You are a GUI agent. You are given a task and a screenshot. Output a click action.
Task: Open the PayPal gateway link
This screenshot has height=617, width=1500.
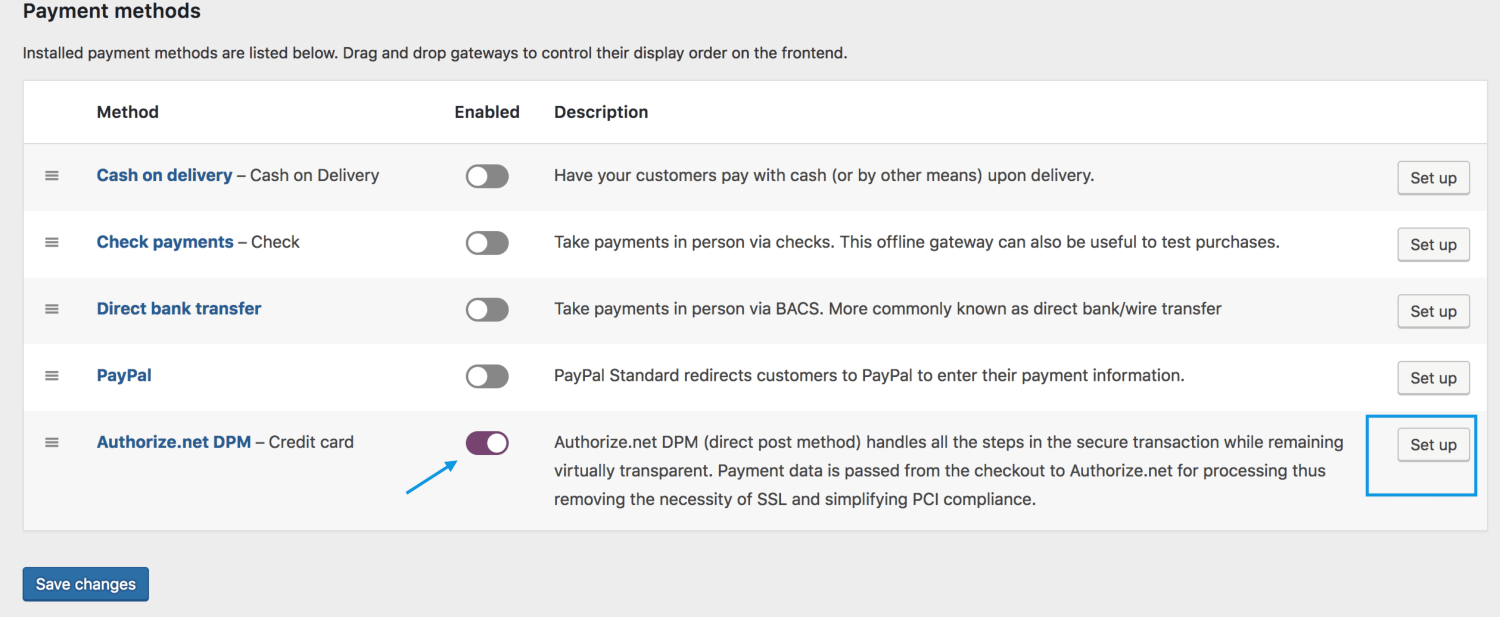click(123, 375)
